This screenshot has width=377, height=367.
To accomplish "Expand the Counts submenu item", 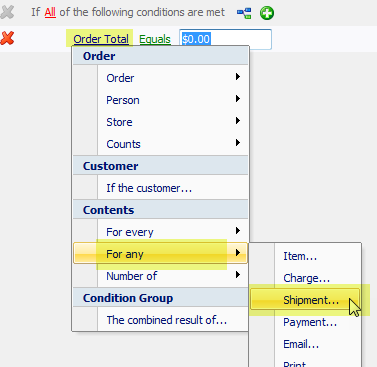I will (x=160, y=144).
